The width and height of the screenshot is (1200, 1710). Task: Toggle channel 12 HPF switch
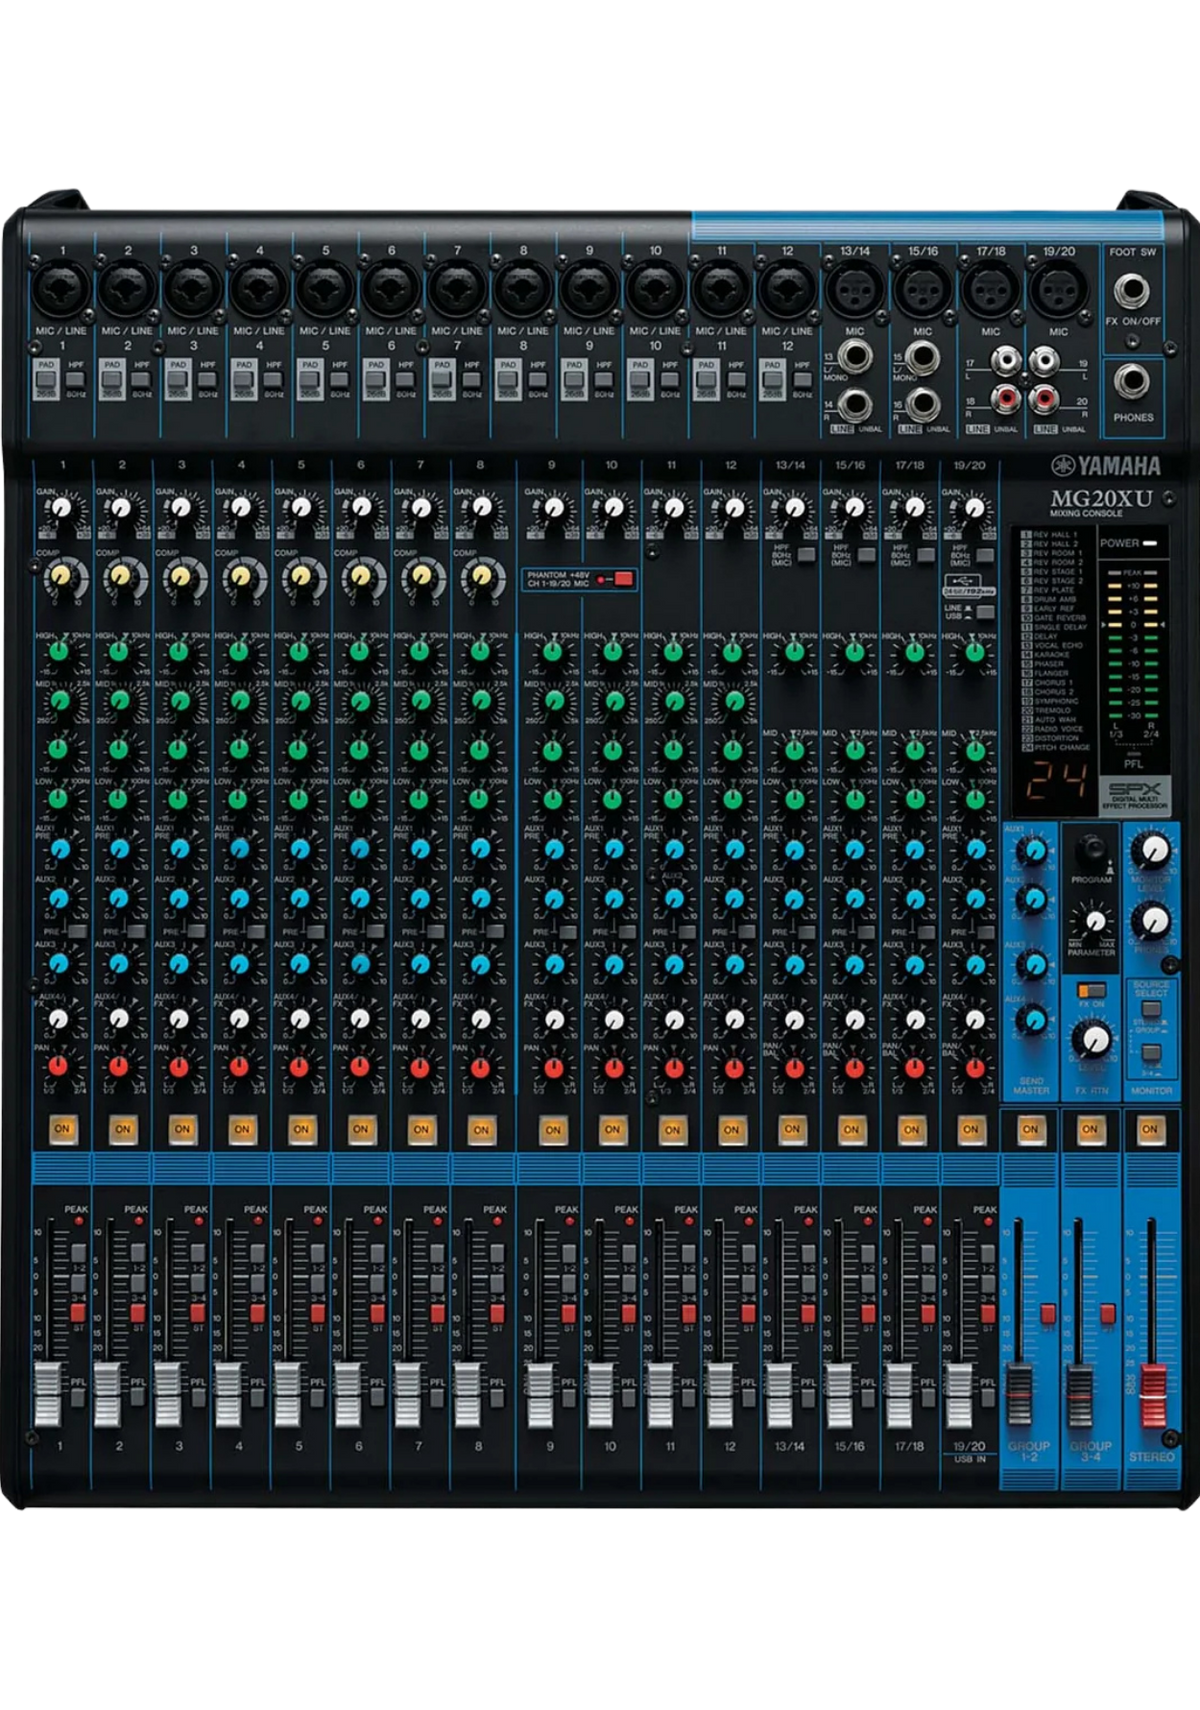(802, 380)
